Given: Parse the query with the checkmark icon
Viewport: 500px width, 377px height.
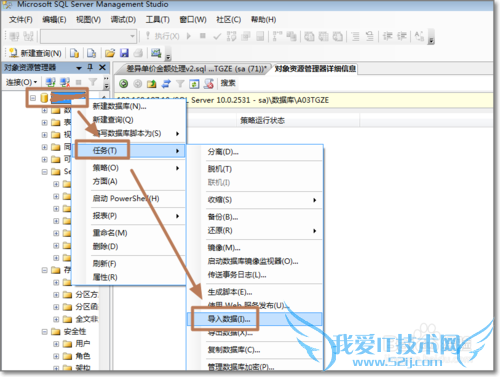Looking at the screenshot, I should click(217, 36).
